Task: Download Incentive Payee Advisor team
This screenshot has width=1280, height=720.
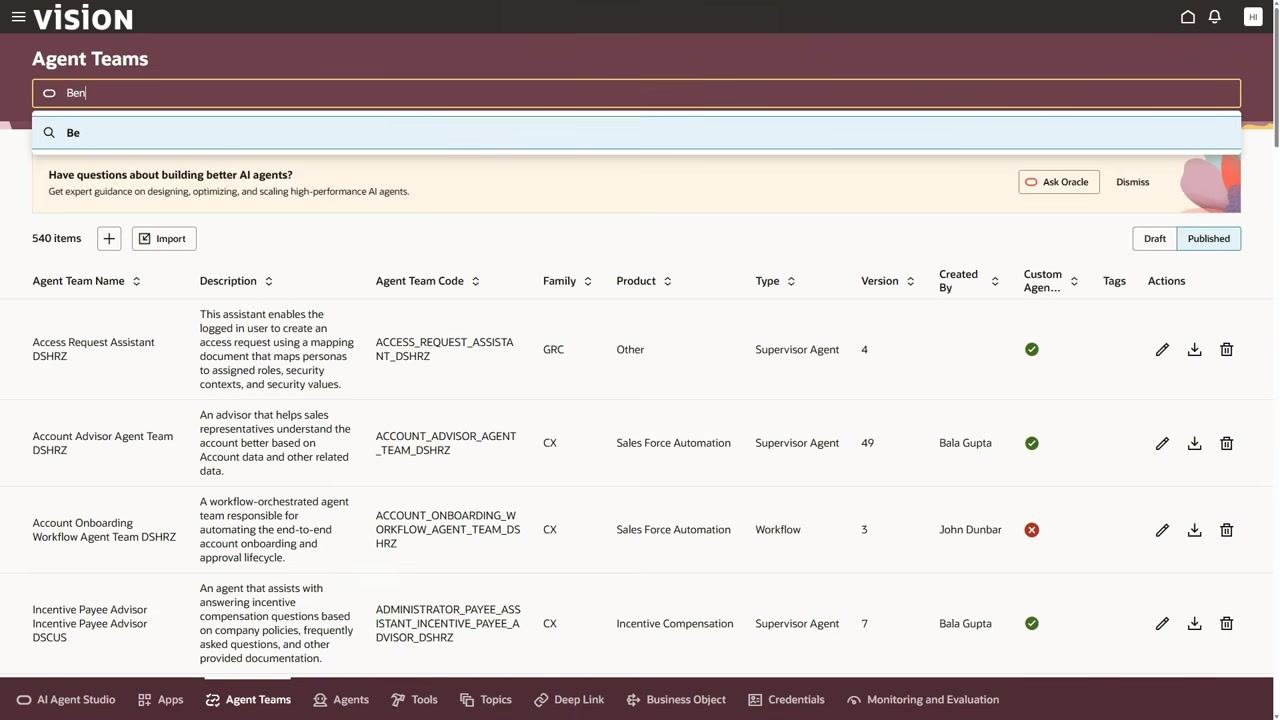Action: pyautogui.click(x=1194, y=624)
